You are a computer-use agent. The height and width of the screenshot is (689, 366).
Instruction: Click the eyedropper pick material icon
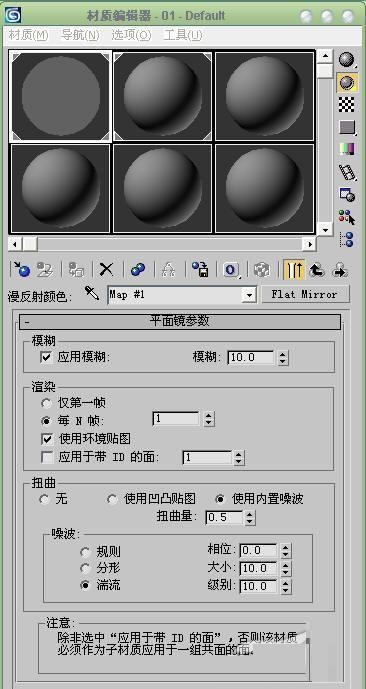(92, 293)
